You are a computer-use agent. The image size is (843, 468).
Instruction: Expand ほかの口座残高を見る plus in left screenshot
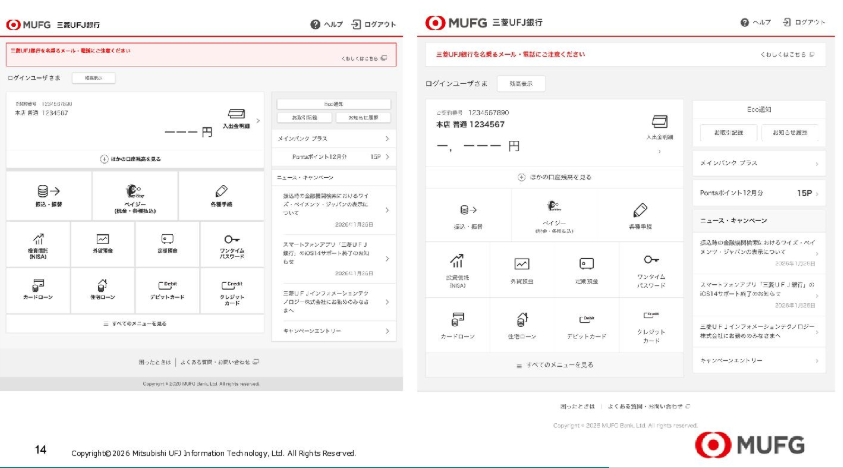click(104, 159)
